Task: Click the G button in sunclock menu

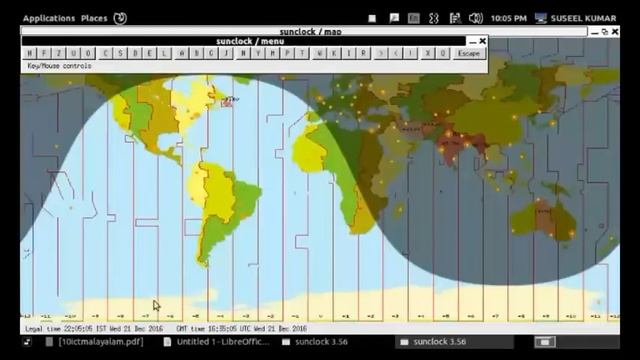Action: (x=211, y=53)
